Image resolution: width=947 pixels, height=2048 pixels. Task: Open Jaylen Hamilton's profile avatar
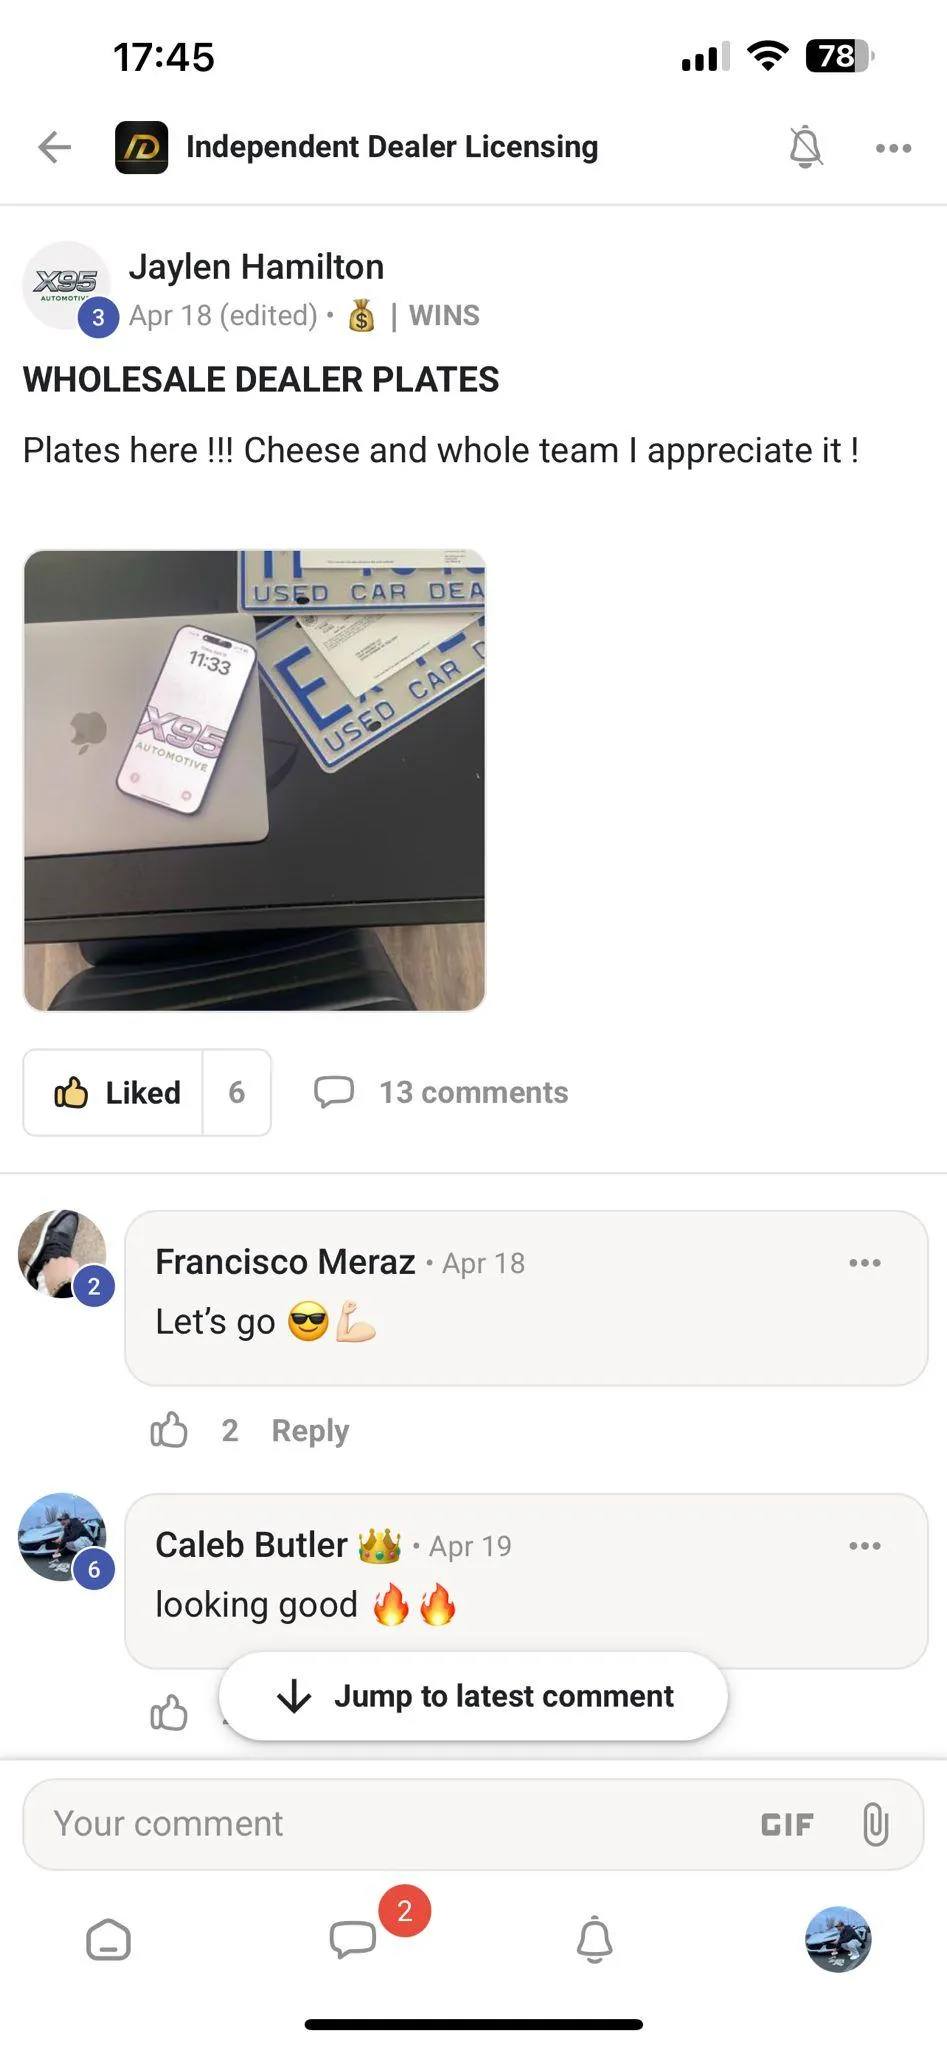66,285
